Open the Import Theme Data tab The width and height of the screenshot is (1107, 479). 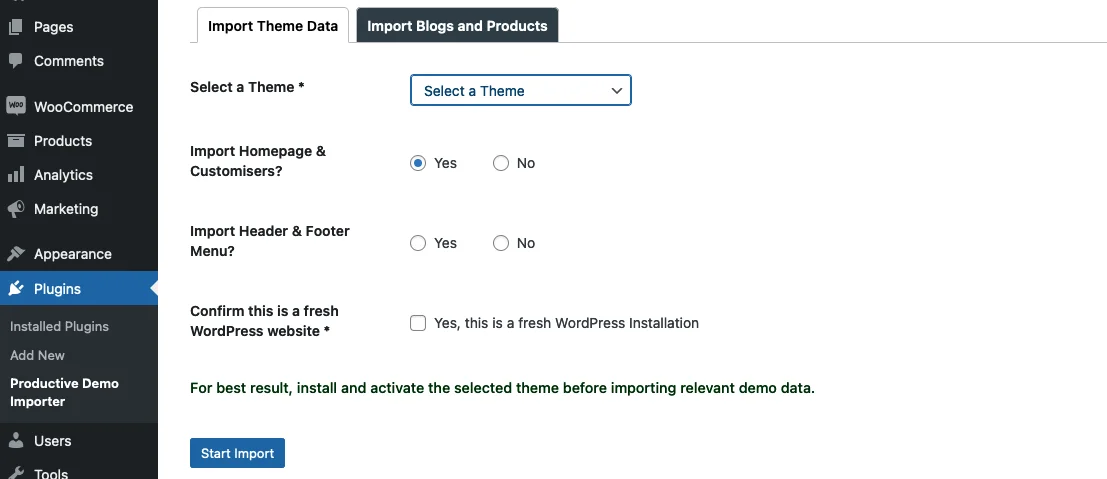click(x=273, y=26)
